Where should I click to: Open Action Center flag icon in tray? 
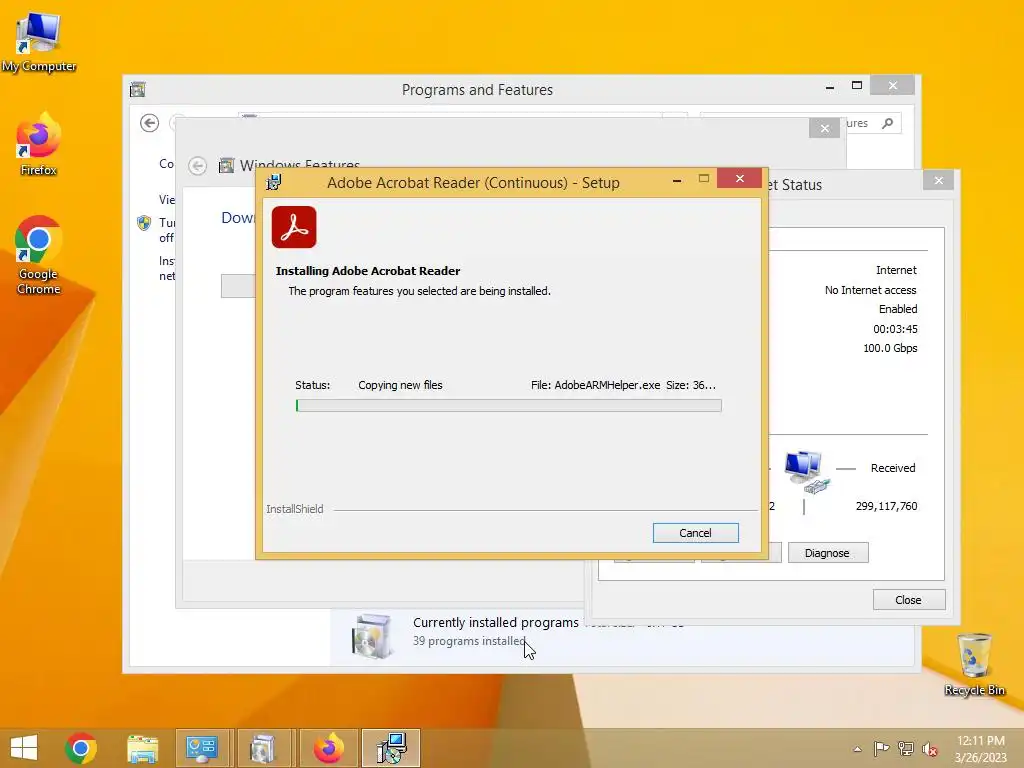(881, 749)
